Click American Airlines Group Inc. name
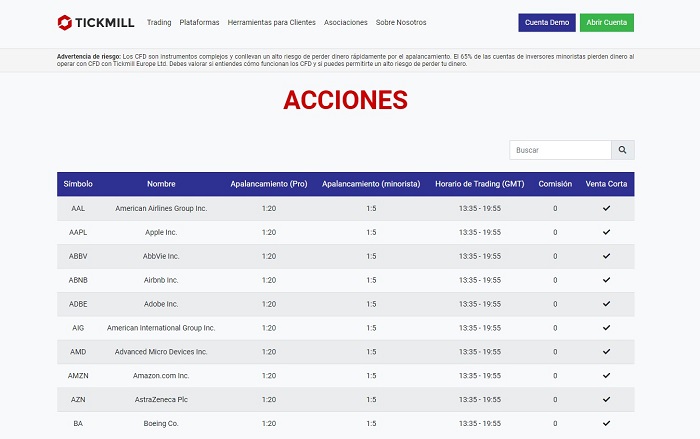The image size is (700, 439). point(161,209)
